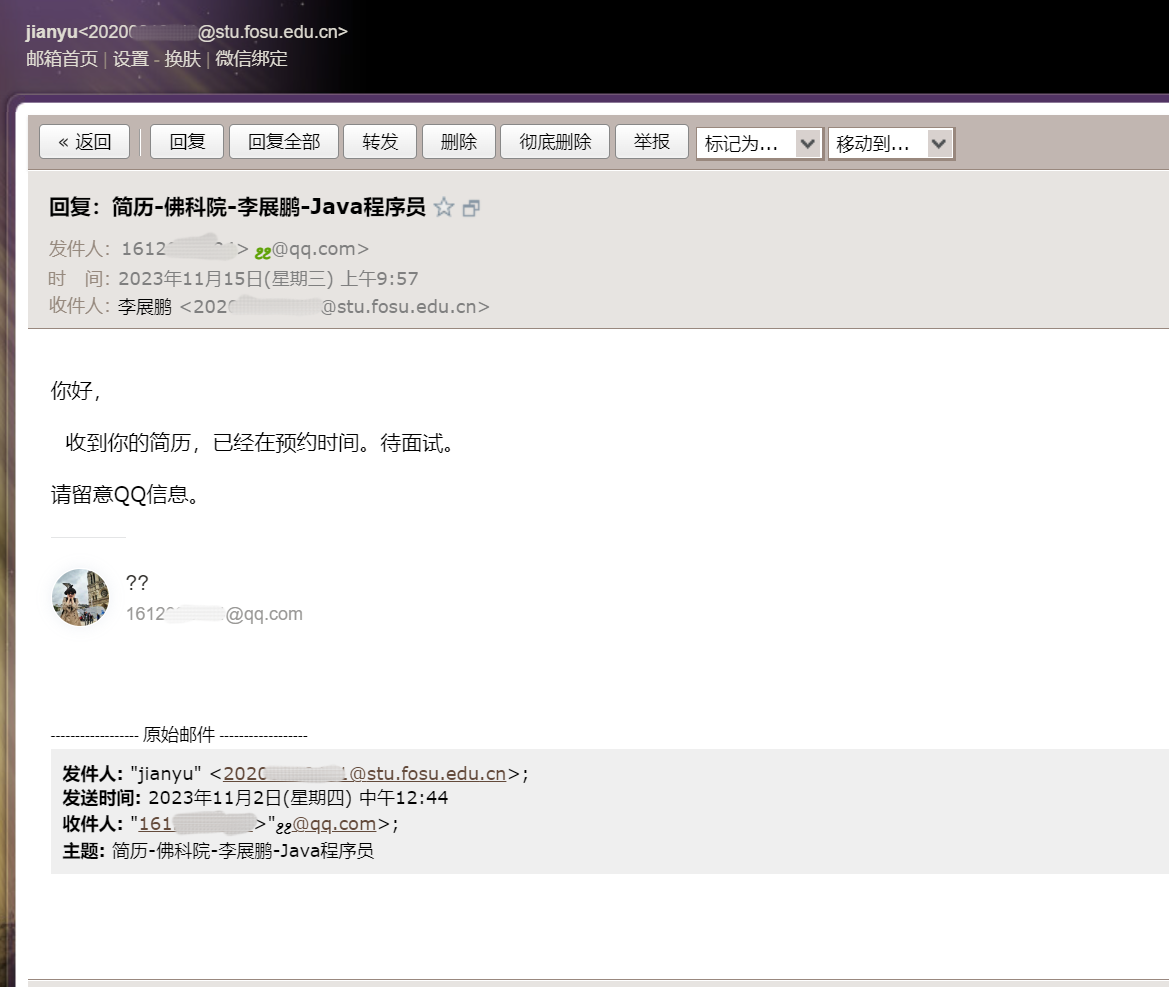Image resolution: width=1169 pixels, height=987 pixels.
Task: Delete the email with 删除
Action: (458, 142)
